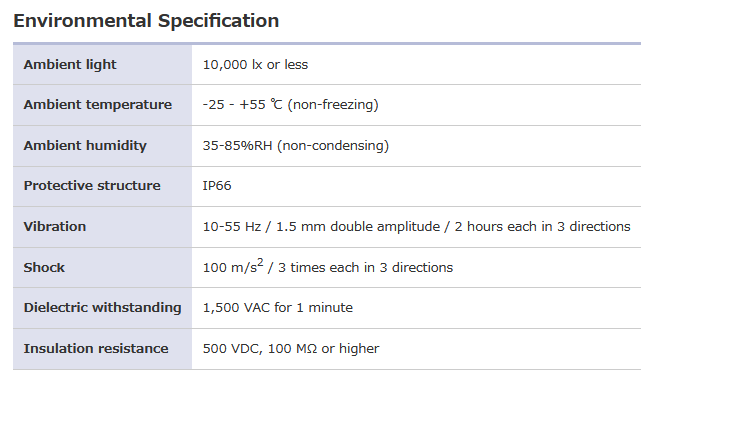
Task: Select the Ambient light row label
Action: [x=70, y=65]
